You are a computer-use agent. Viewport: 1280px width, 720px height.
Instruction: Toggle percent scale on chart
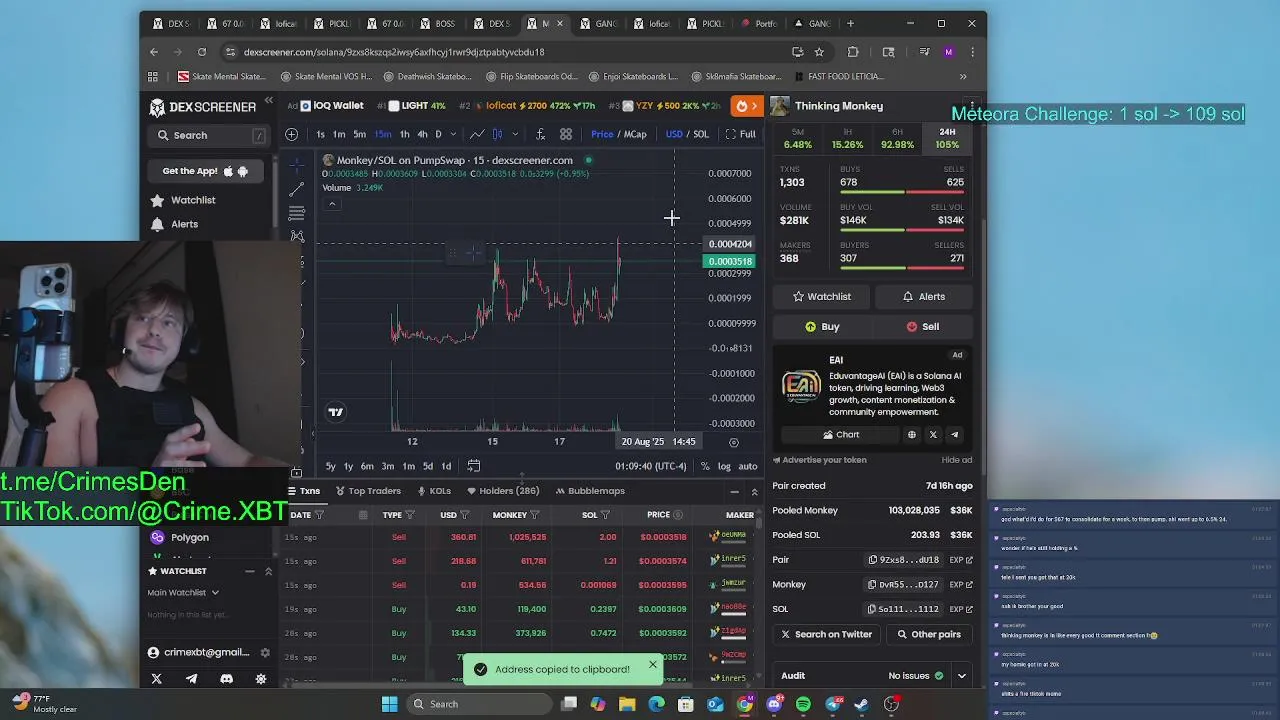point(705,466)
